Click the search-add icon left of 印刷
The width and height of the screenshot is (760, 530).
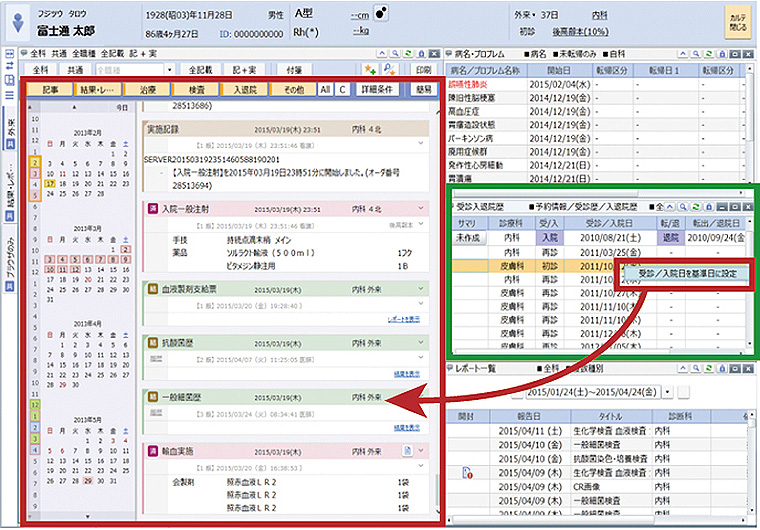(x=390, y=71)
